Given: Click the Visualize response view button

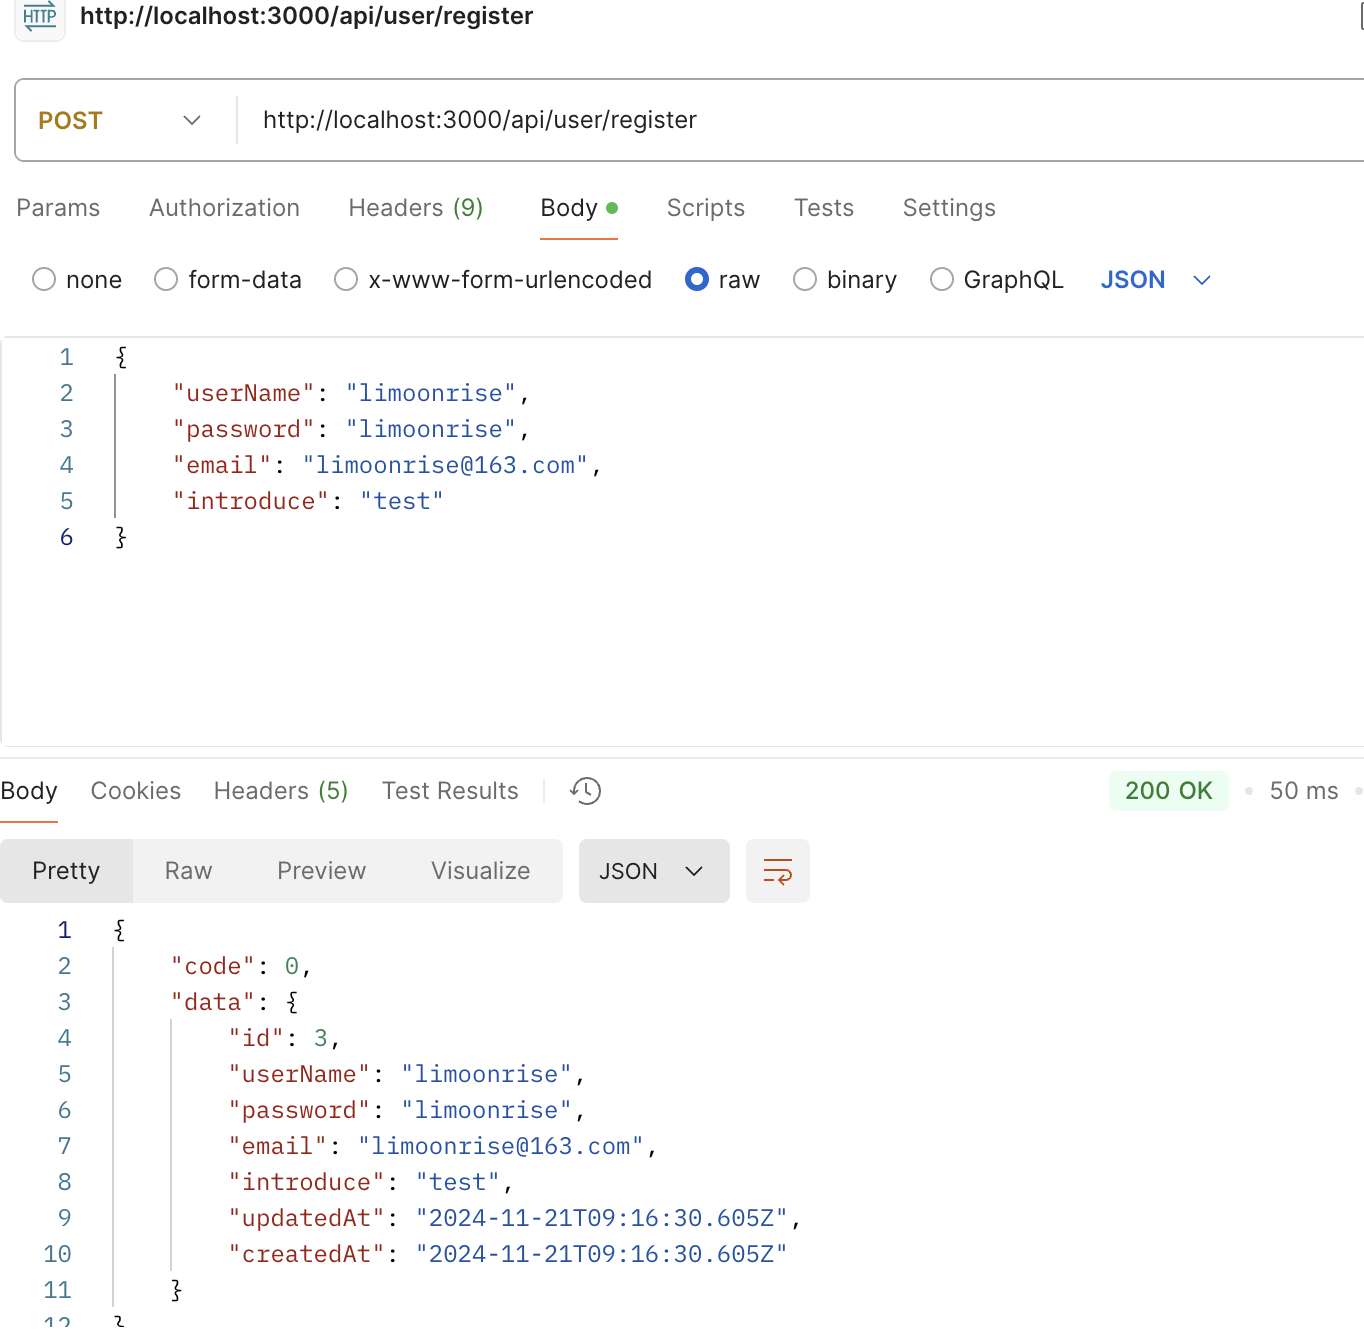Looking at the screenshot, I should point(480,871).
